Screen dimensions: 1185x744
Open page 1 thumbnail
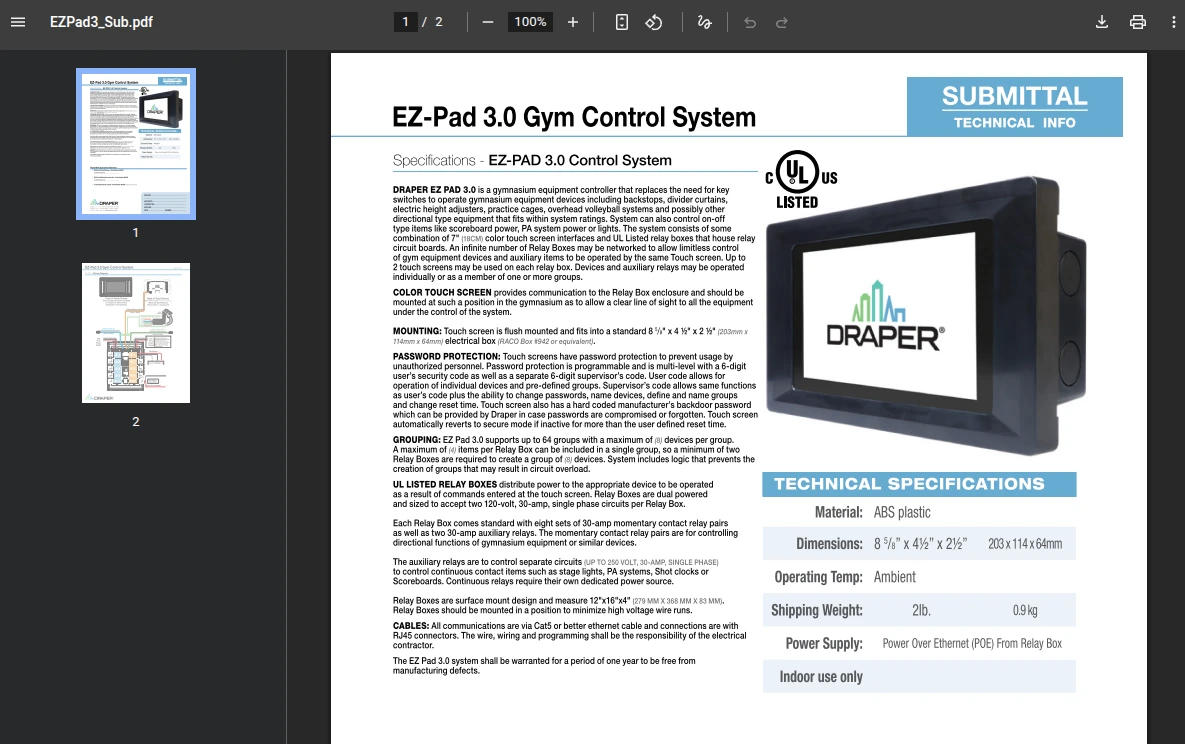136,144
